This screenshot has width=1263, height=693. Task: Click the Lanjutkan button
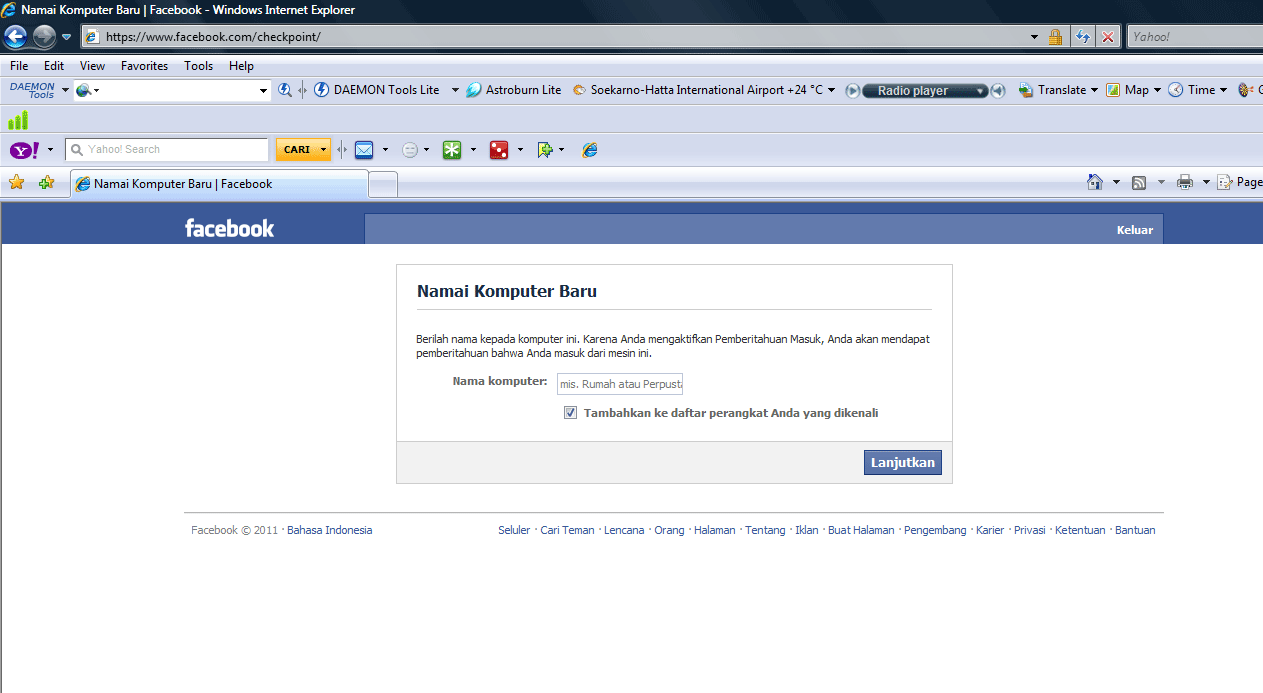tap(903, 463)
